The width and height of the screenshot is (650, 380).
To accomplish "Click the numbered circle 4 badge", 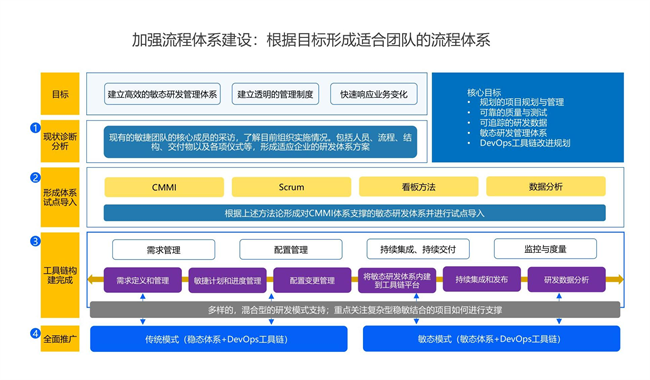I will pyautogui.click(x=35, y=333).
